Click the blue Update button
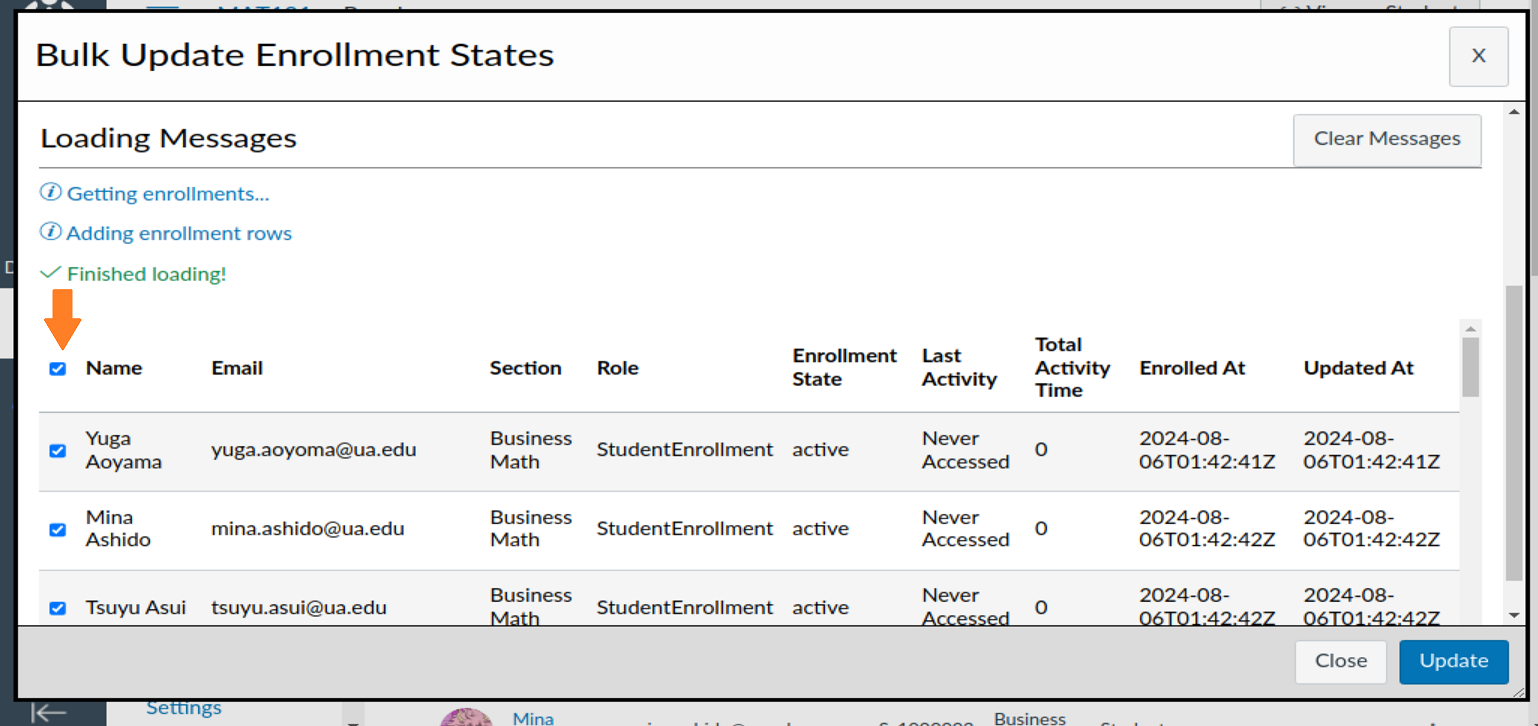The image size is (1538, 726). (1453, 661)
